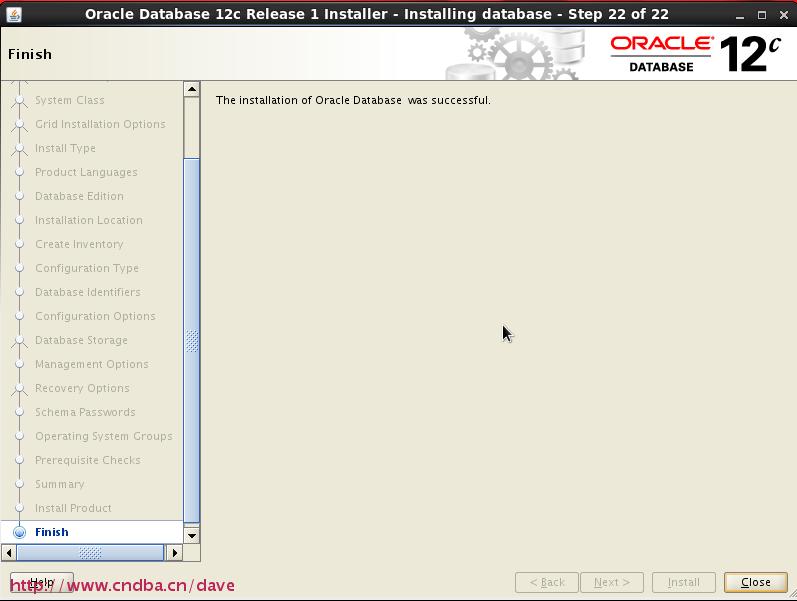The width and height of the screenshot is (797, 601).
Task: Click the Database Edition bullet icon
Action: (x=19, y=196)
